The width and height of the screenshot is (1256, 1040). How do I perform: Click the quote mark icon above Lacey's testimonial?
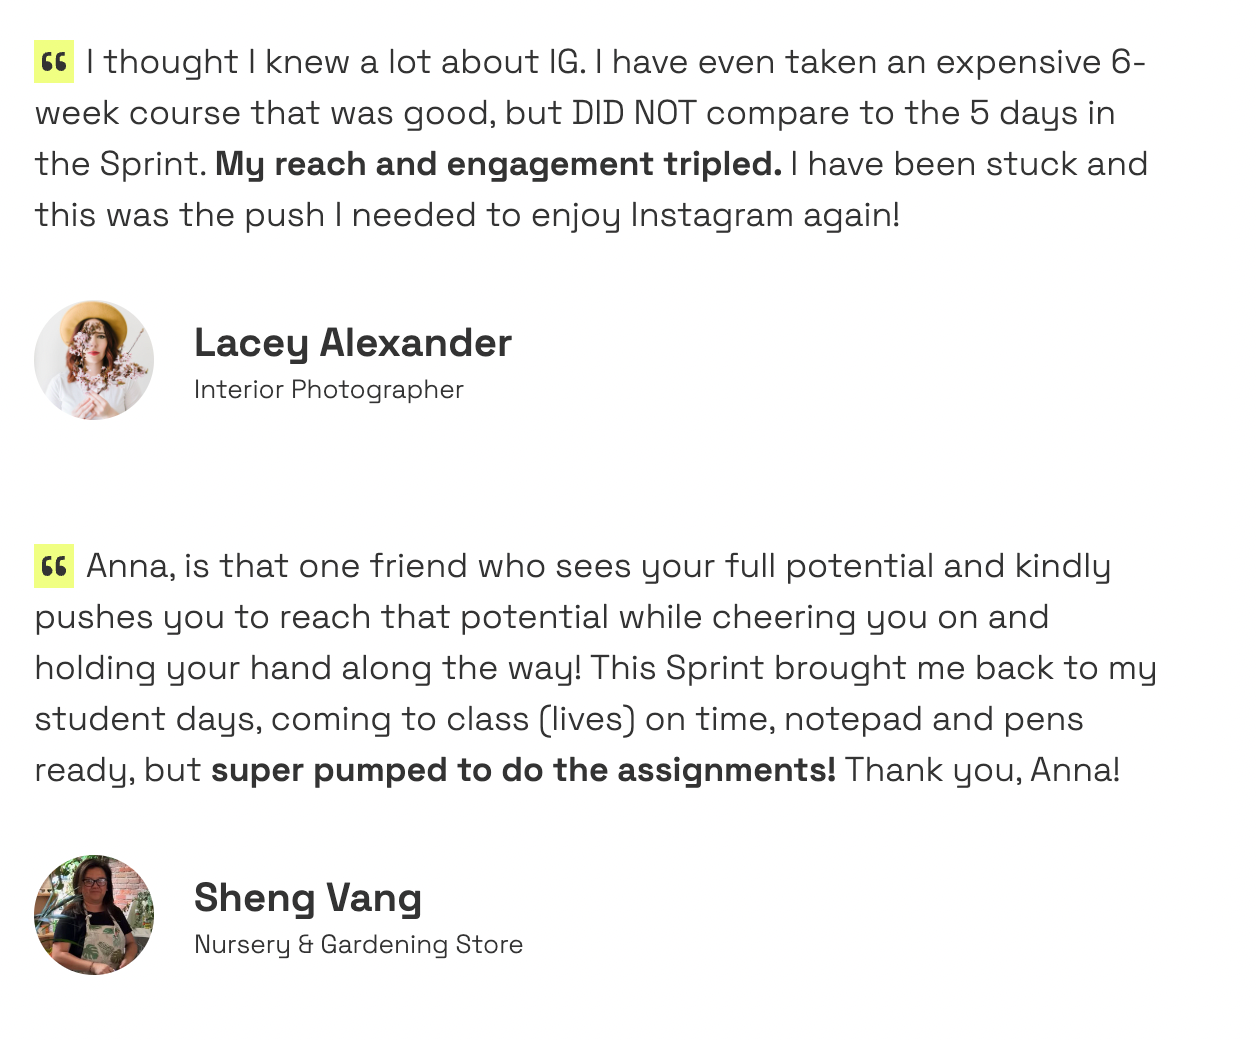[x=54, y=63]
